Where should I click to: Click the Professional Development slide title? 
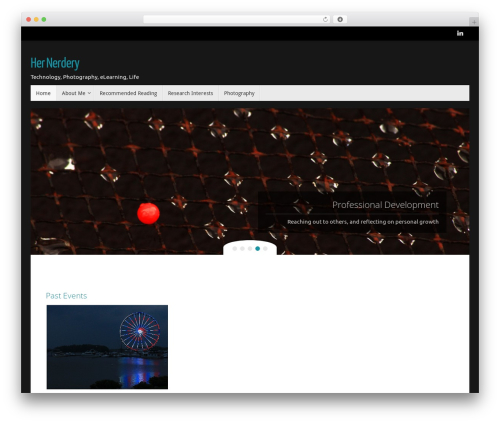point(385,205)
